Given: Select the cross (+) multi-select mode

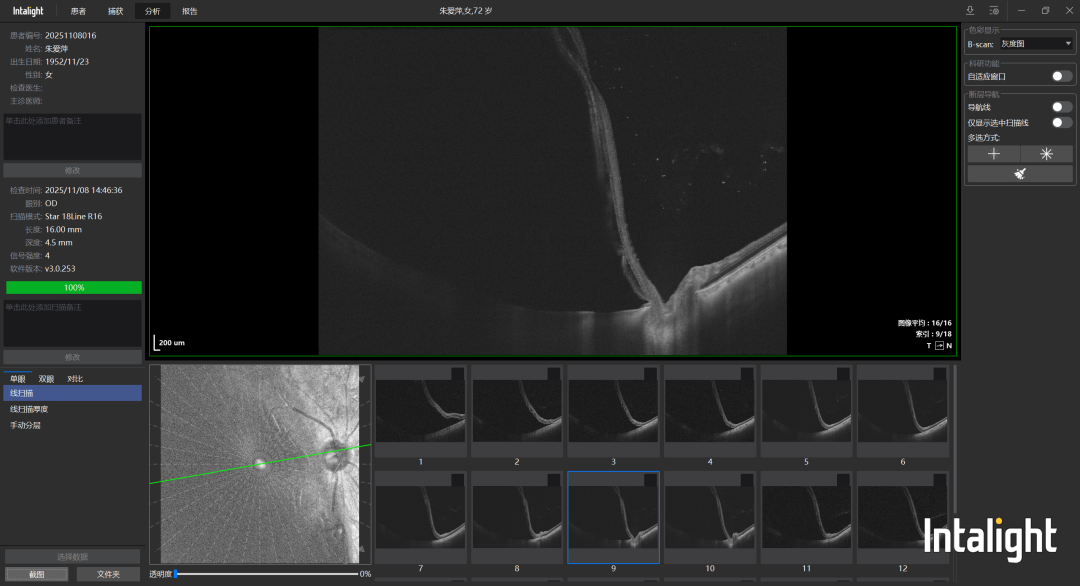Looking at the screenshot, I should tap(994, 154).
